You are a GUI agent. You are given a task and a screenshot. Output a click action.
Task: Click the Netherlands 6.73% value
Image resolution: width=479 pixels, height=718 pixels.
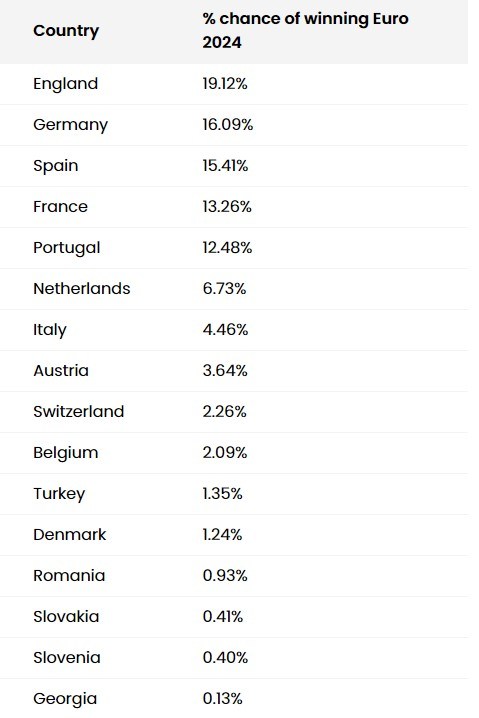(224, 288)
